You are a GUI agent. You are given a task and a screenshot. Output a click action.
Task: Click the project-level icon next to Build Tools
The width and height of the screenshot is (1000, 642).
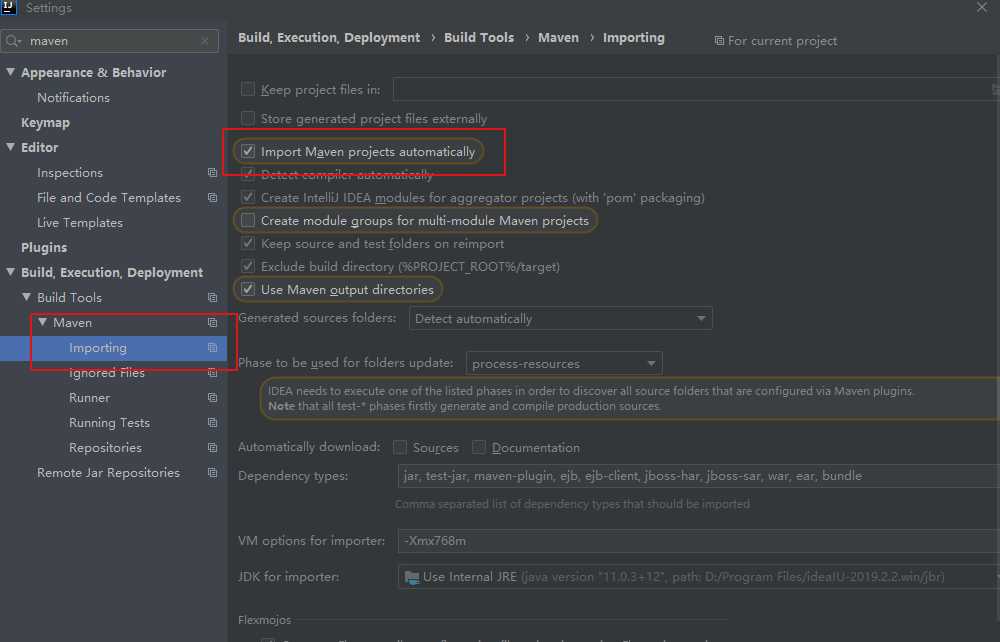point(212,298)
